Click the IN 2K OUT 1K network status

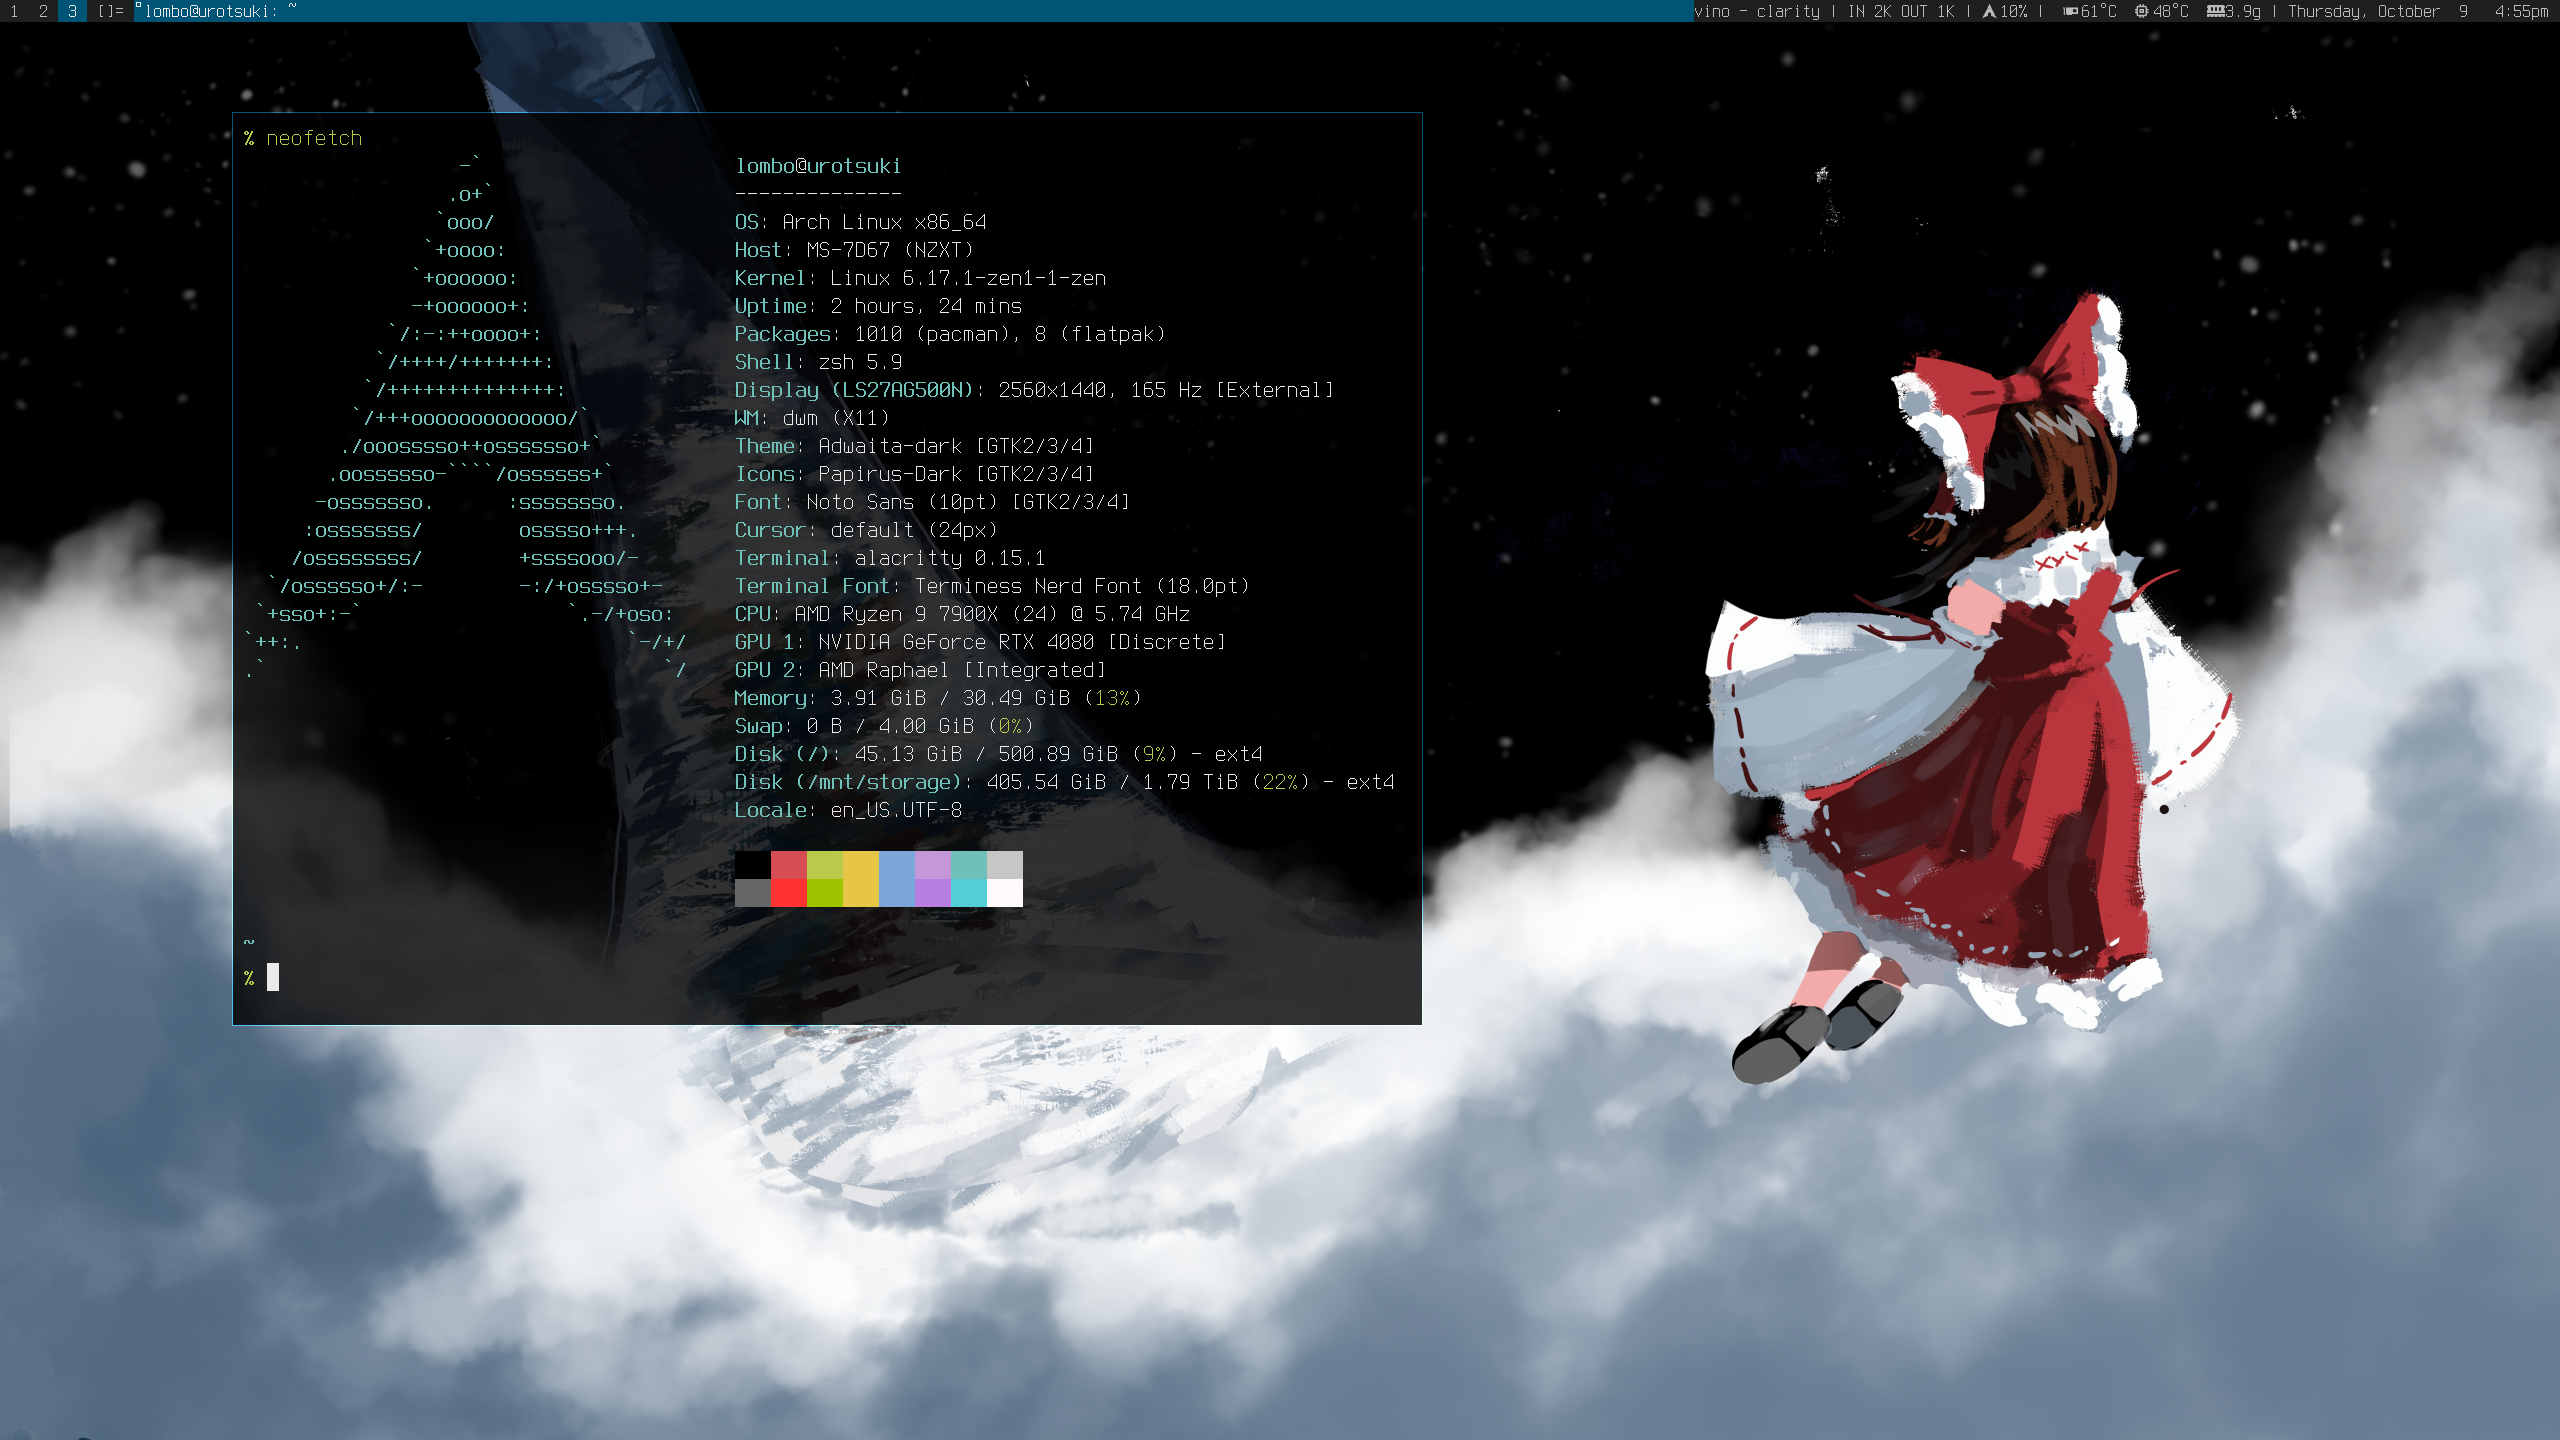pyautogui.click(x=1900, y=11)
